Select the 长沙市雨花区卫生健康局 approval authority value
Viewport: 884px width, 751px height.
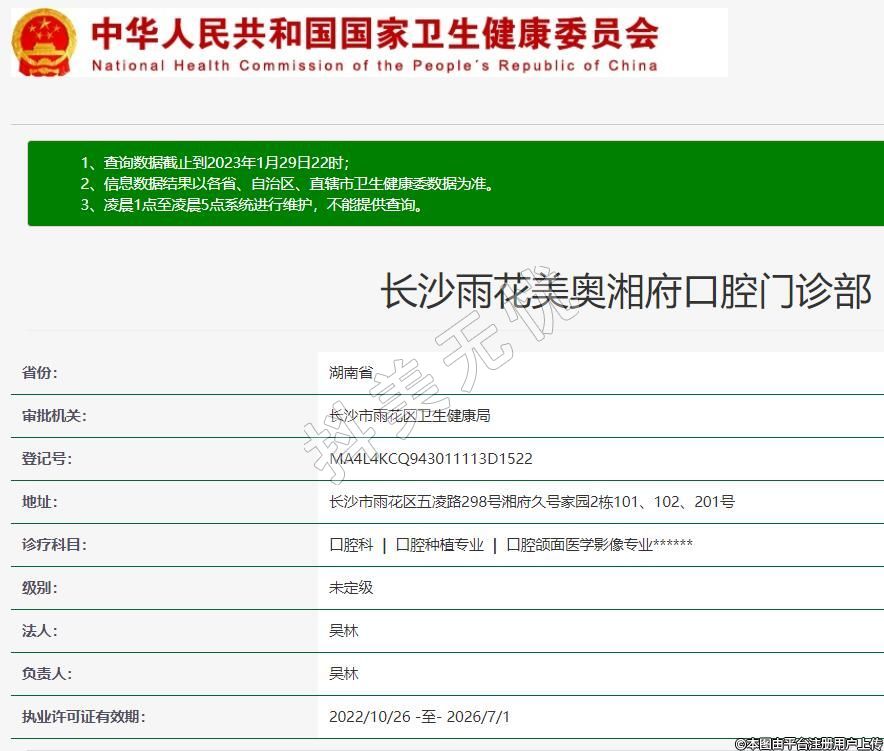pyautogui.click(x=409, y=416)
